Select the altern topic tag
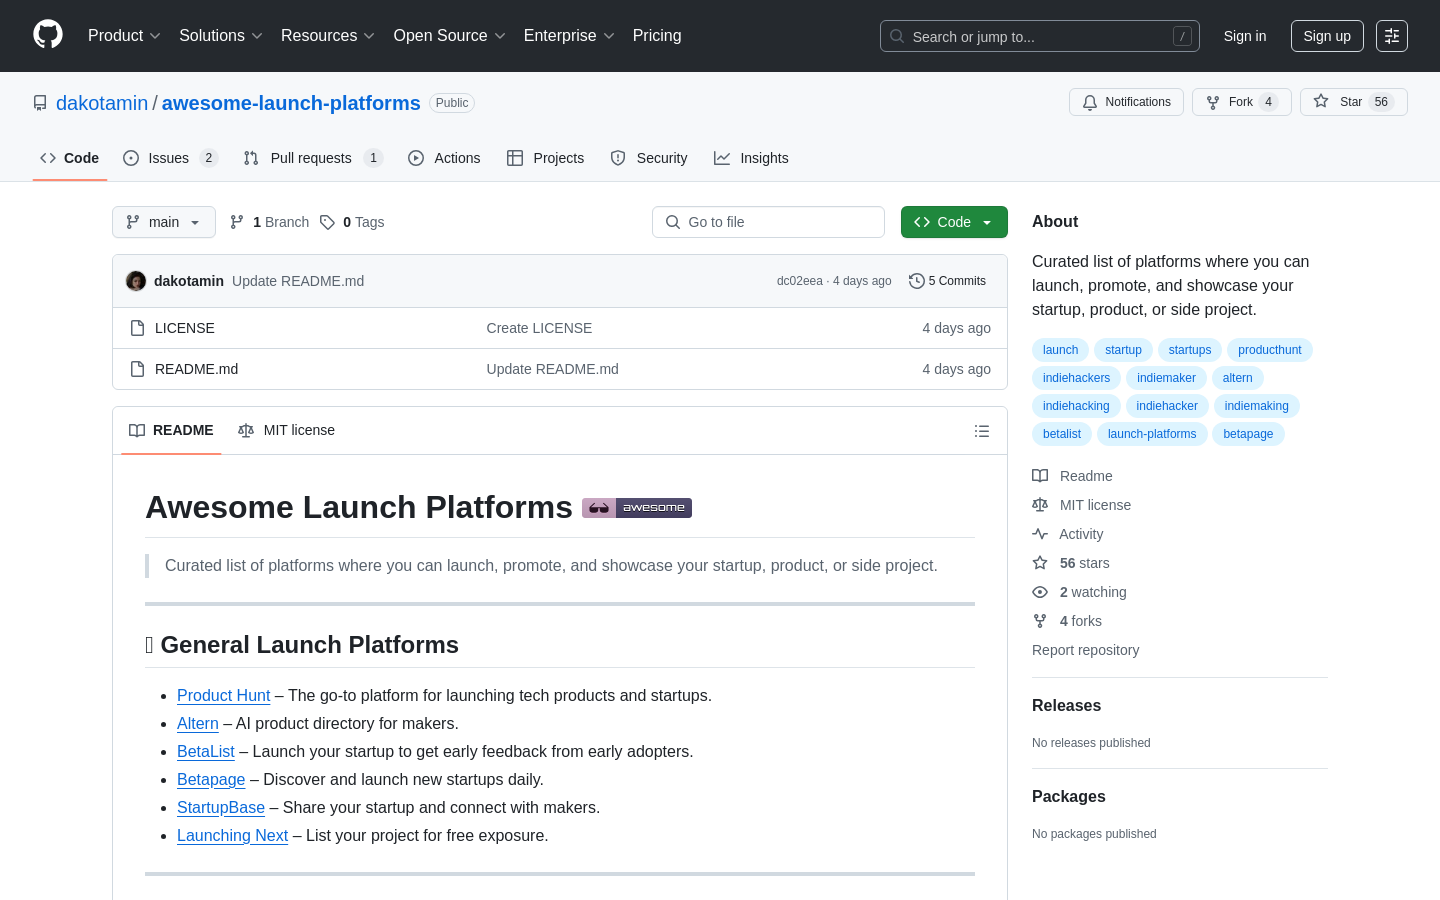 1238,378
